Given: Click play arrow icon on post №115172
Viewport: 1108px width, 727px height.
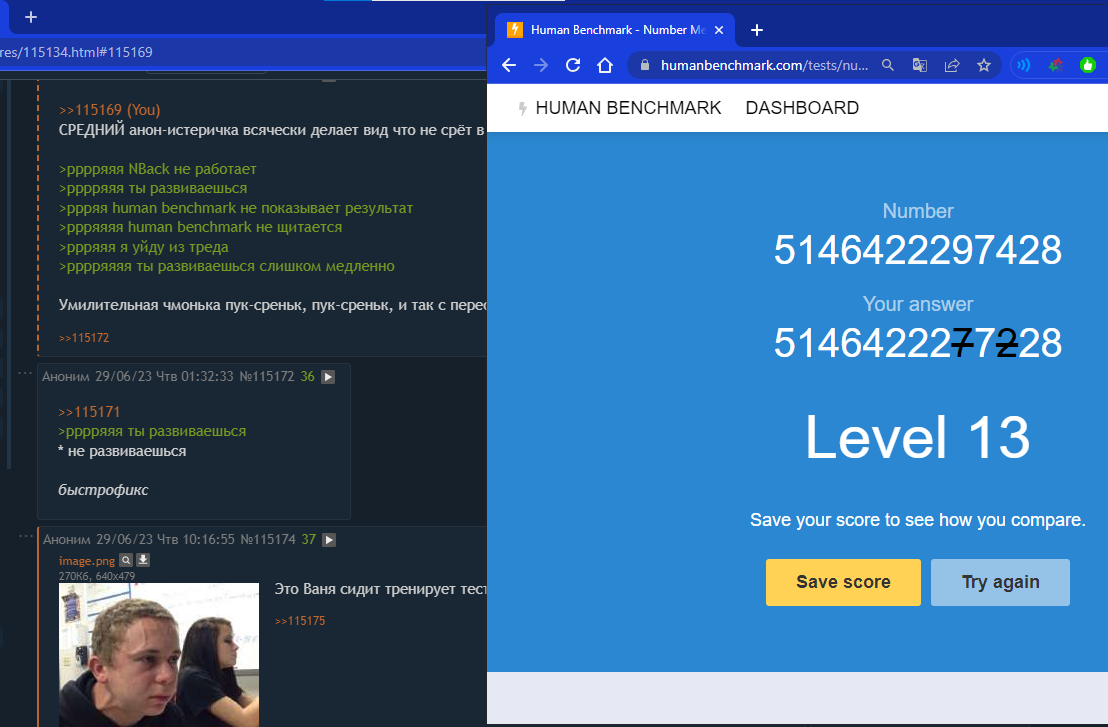Looking at the screenshot, I should tap(328, 377).
